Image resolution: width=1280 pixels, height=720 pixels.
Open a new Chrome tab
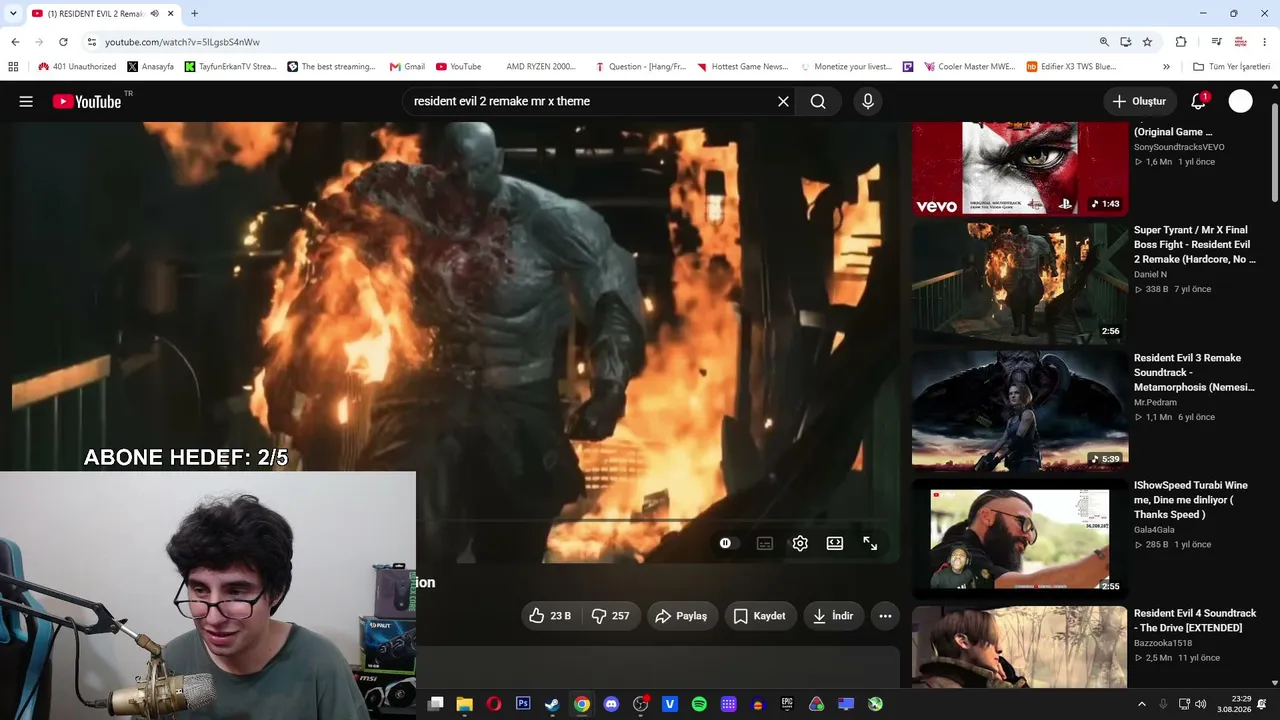(x=194, y=14)
